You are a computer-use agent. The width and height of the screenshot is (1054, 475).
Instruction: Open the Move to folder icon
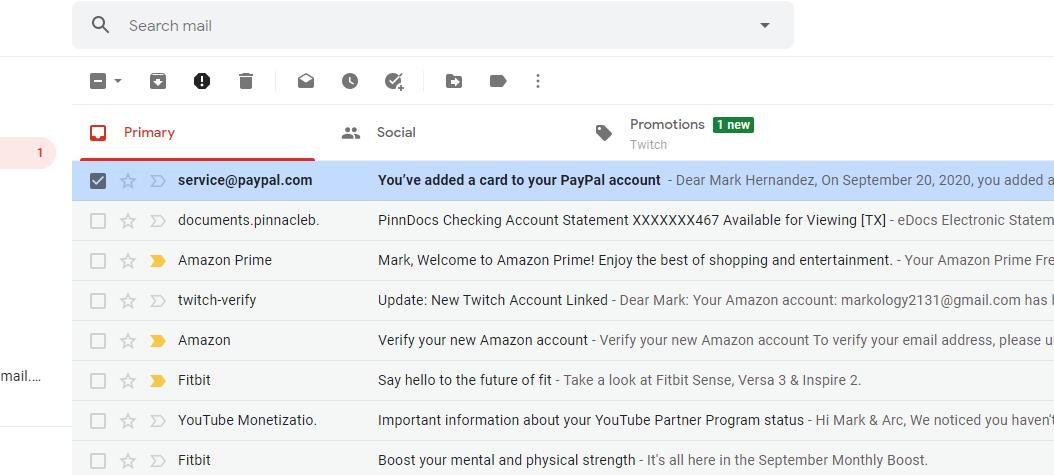pyautogui.click(x=454, y=81)
